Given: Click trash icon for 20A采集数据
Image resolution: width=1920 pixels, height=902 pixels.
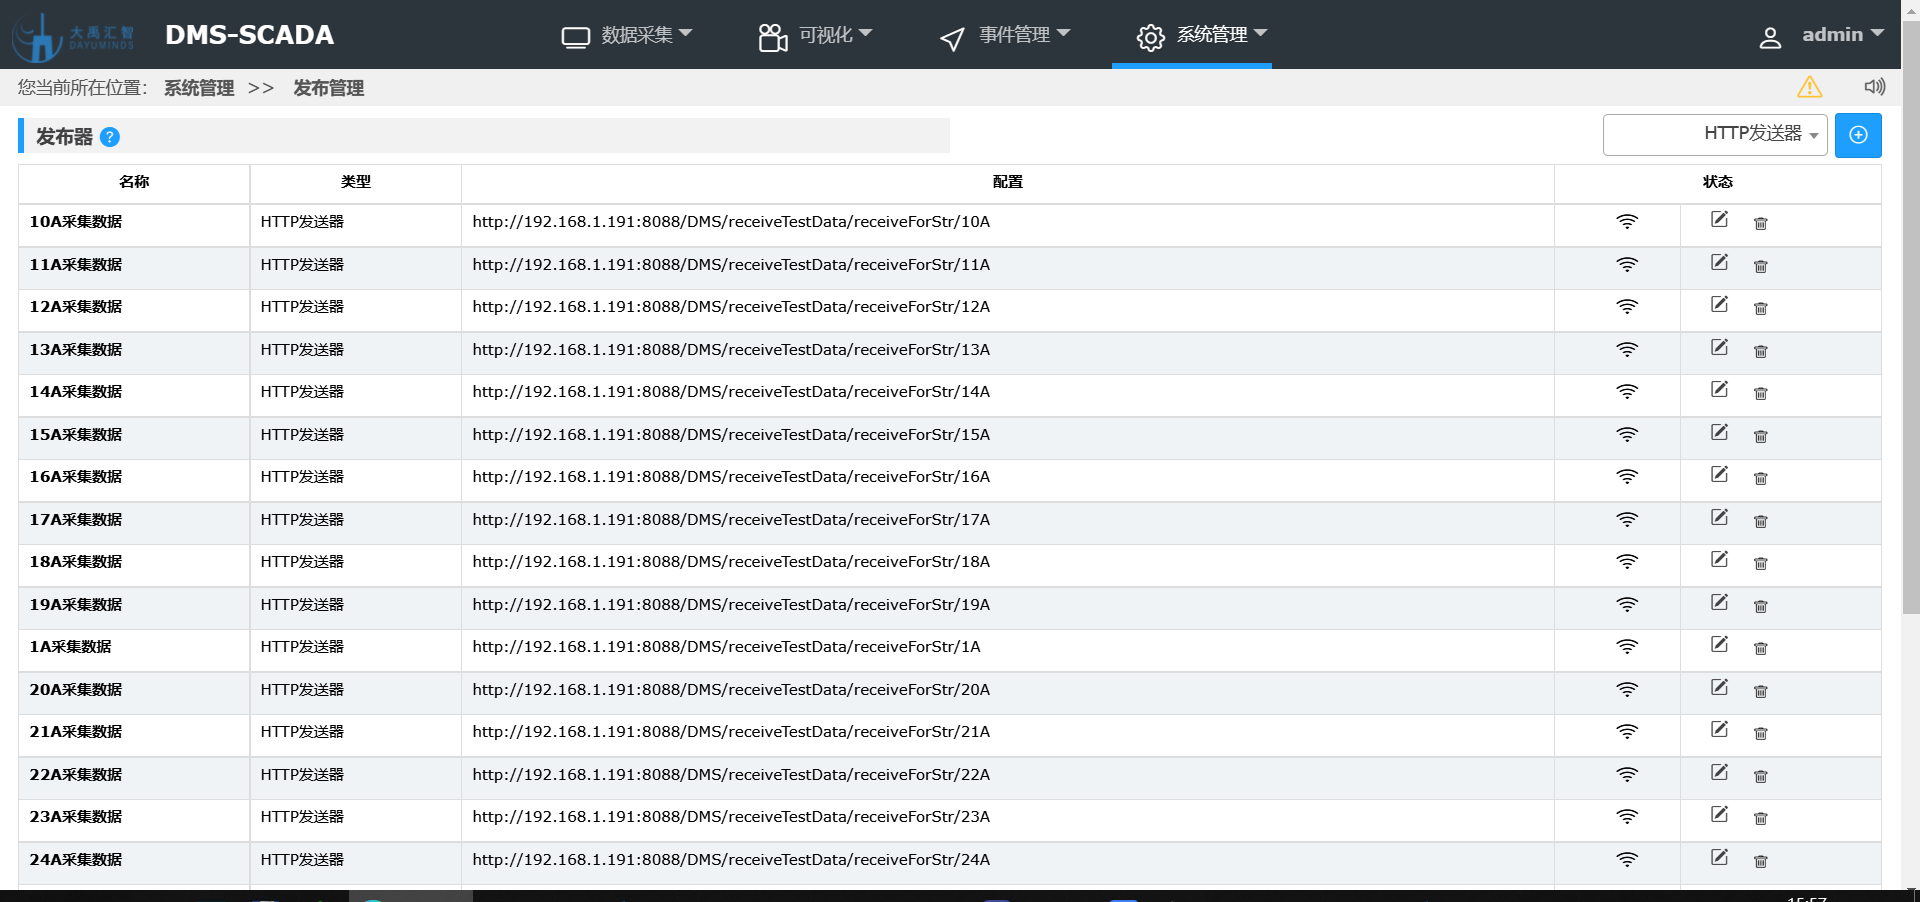Looking at the screenshot, I should point(1760,691).
